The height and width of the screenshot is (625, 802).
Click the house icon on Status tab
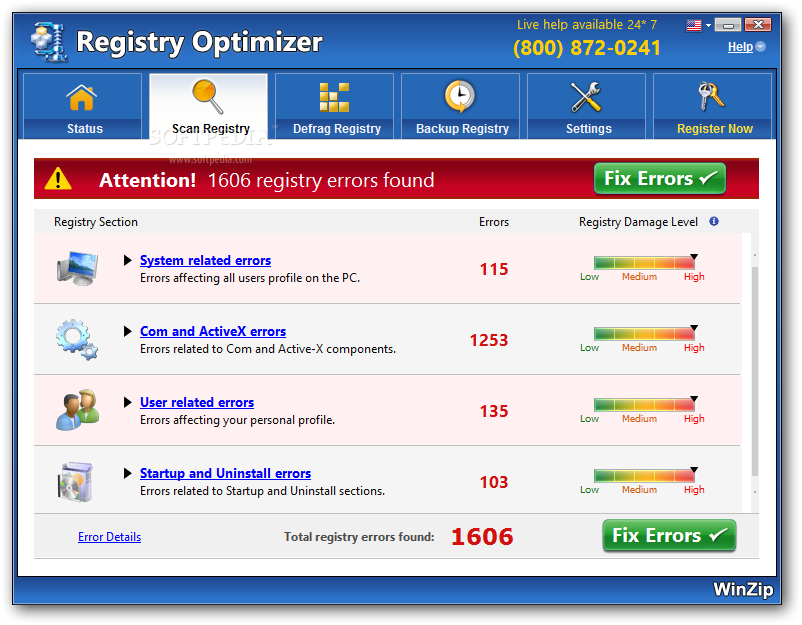[82, 97]
